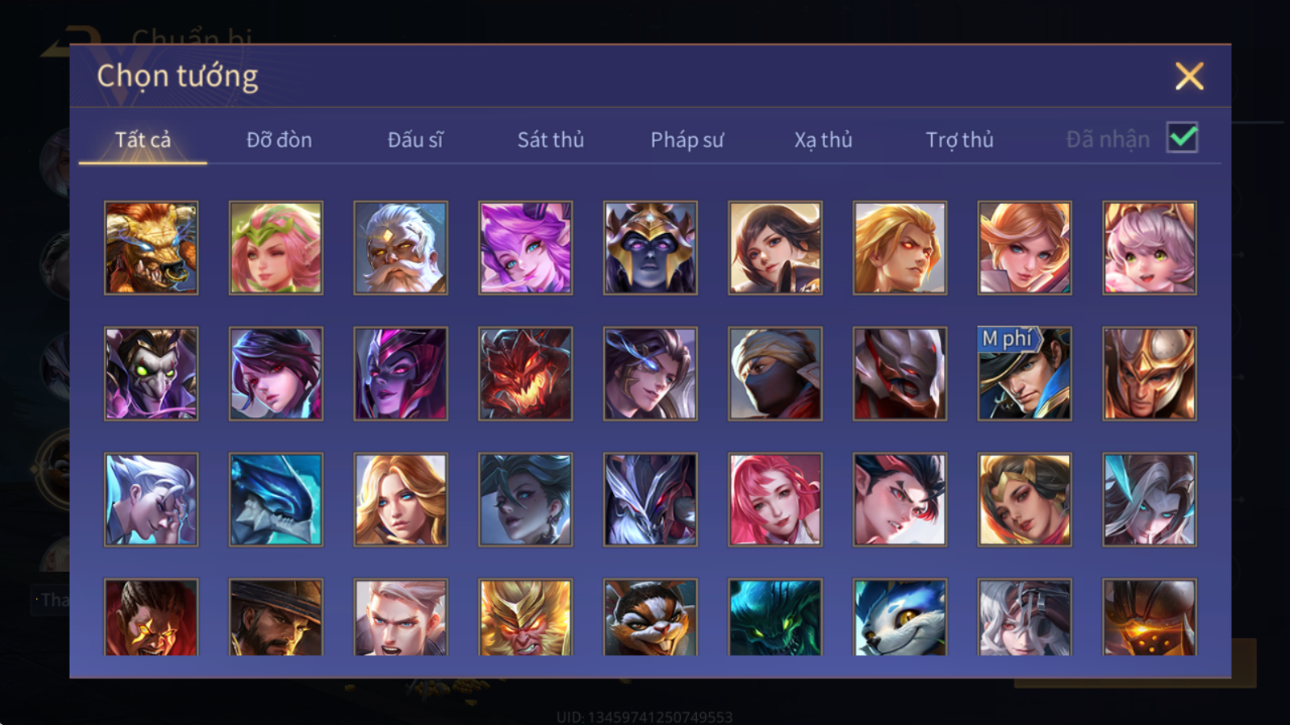Pick the masked ninja hero portrait
The width and height of the screenshot is (1290, 725).
coord(775,373)
